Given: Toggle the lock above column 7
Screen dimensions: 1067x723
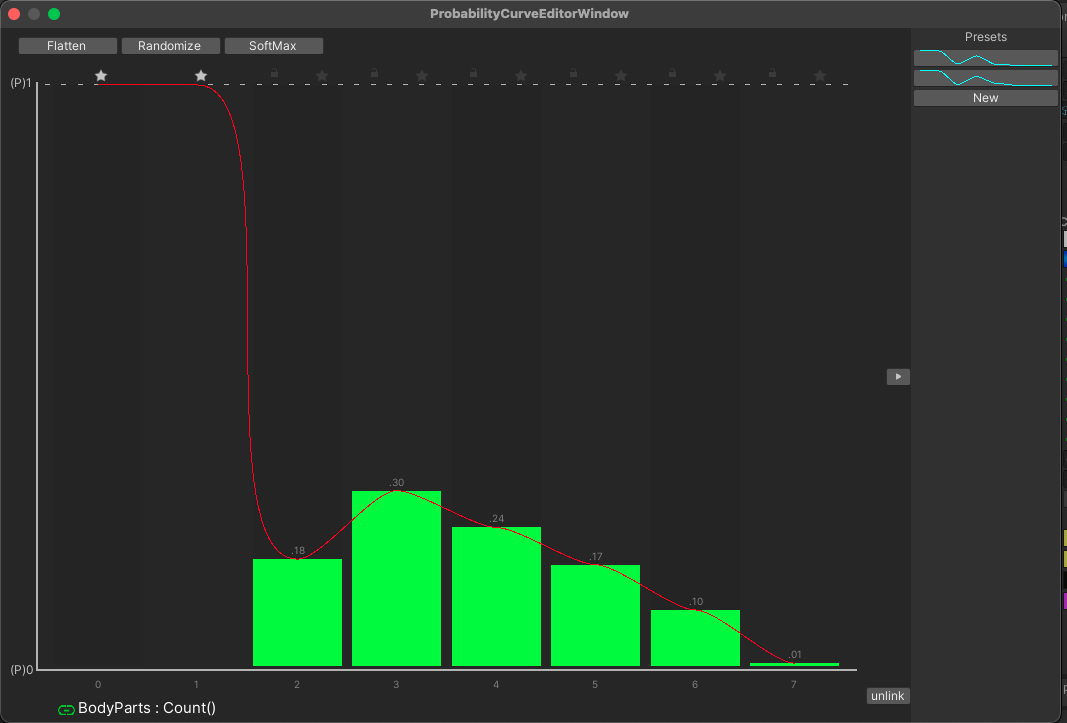Looking at the screenshot, I should click(x=772, y=72).
